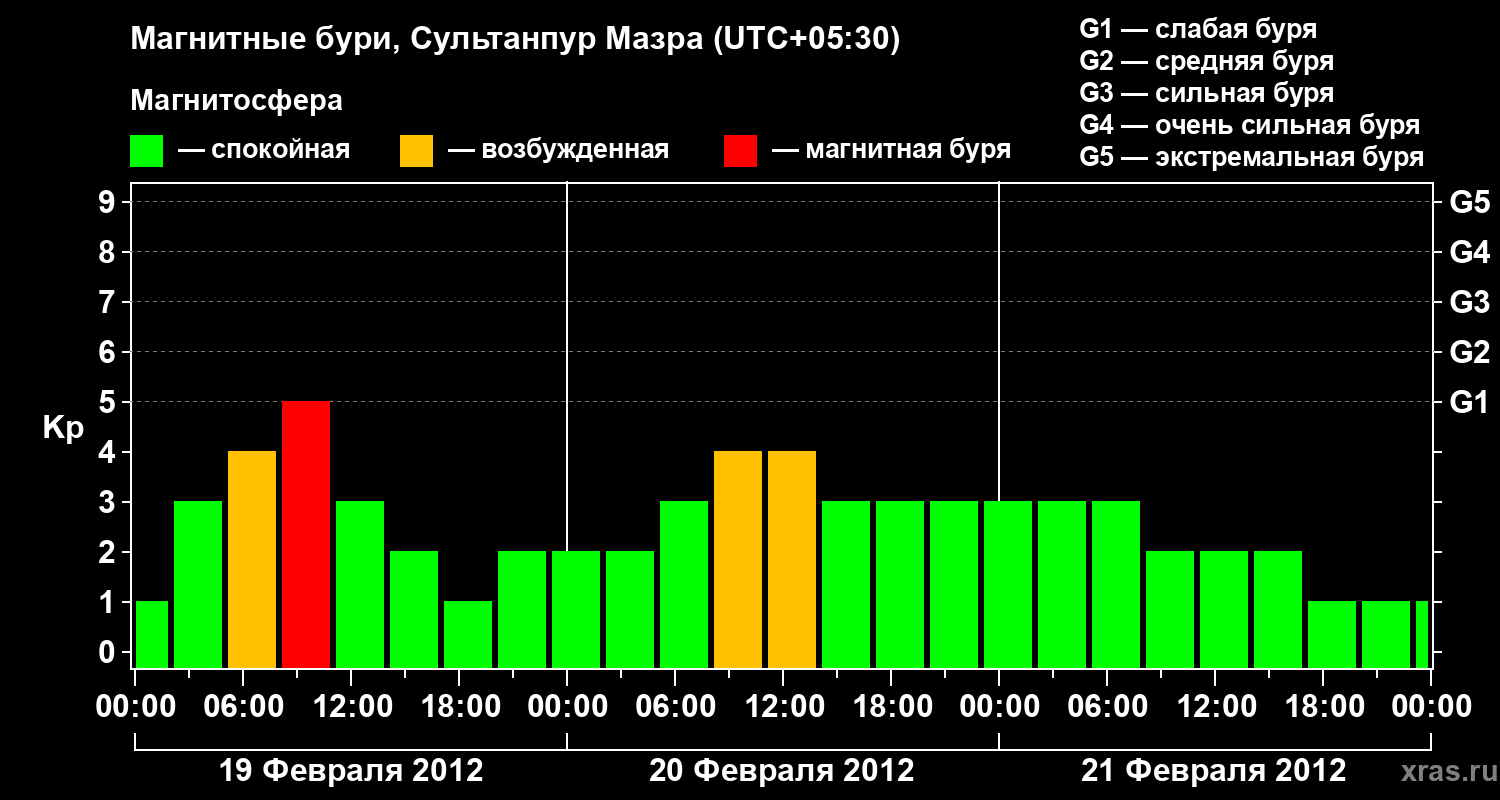This screenshot has width=1500, height=800.
Task: Click the 'G4 — очень сильная буря' legend line
Action: (1250, 125)
